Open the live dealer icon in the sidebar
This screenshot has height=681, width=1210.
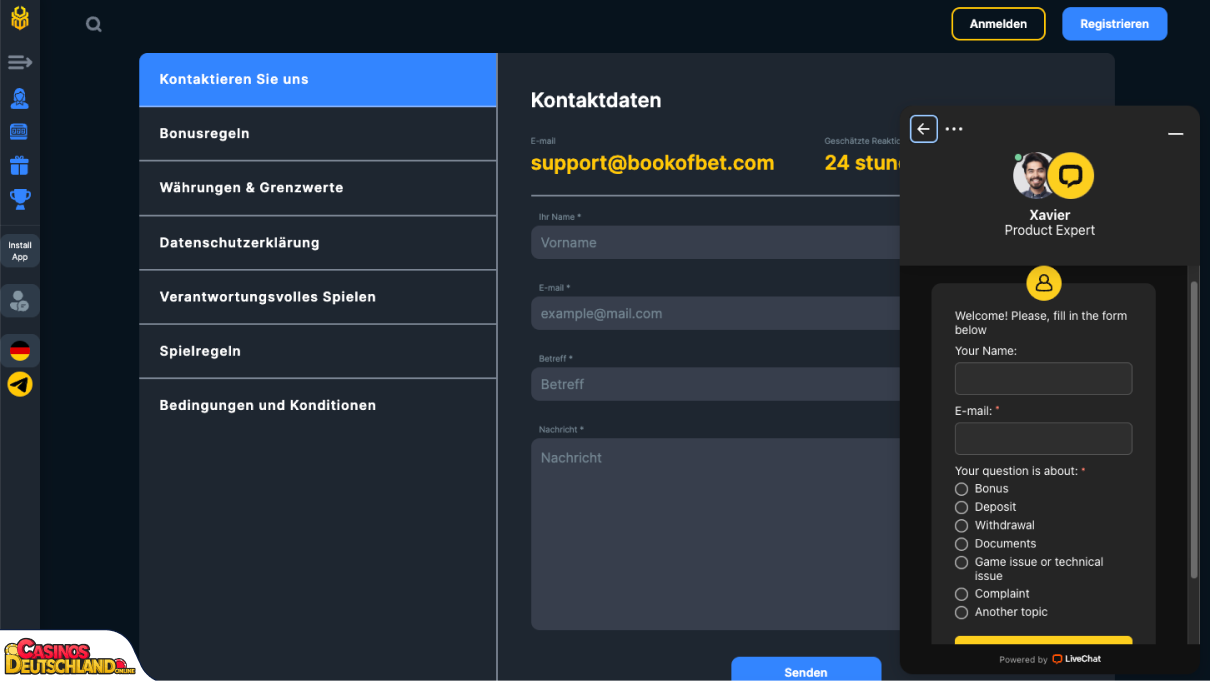point(20,98)
